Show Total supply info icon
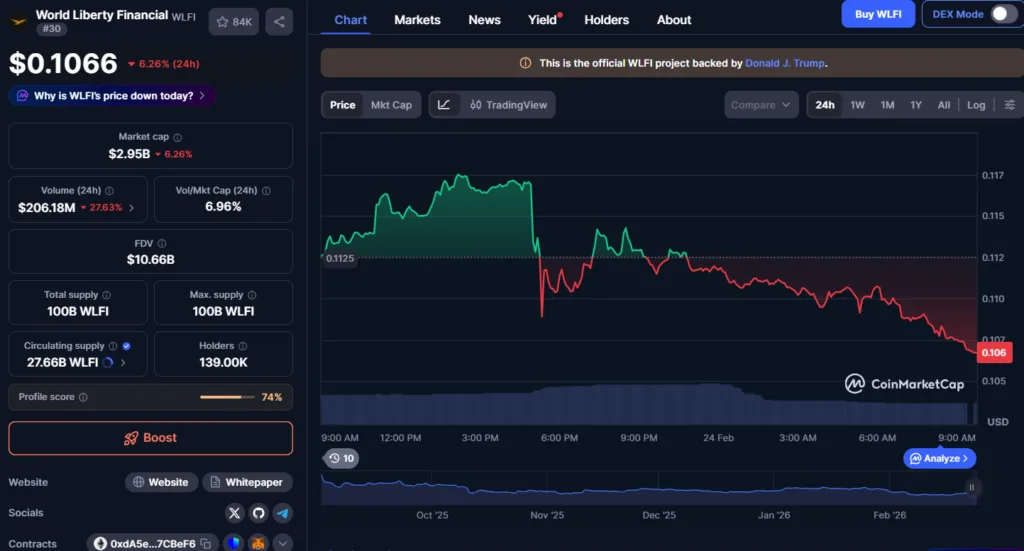Viewport: 1024px width, 551px height. click(106, 295)
